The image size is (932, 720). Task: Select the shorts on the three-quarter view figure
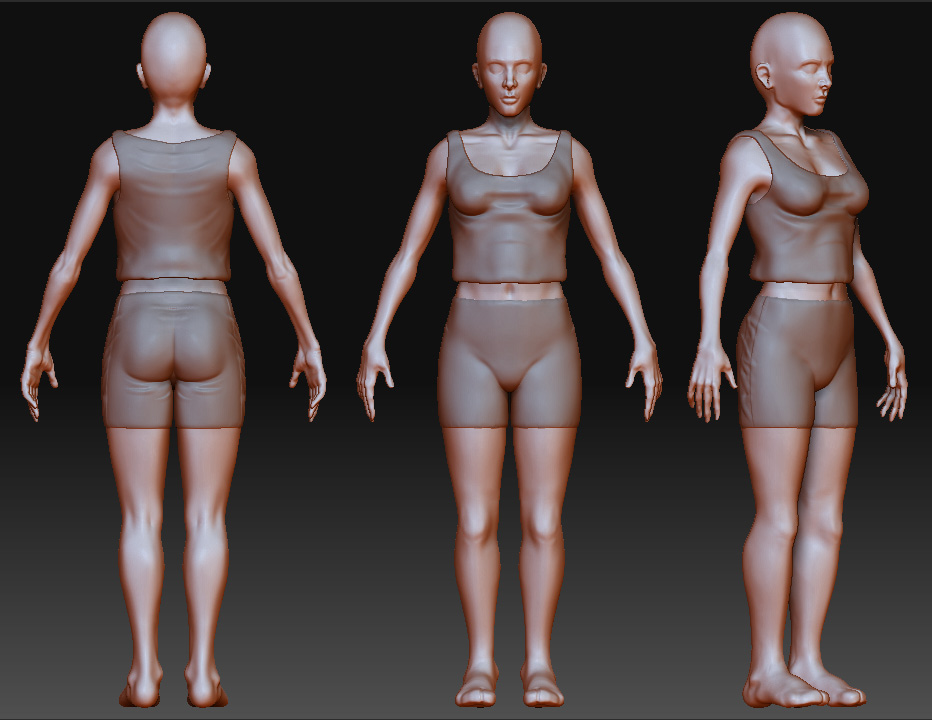click(x=796, y=361)
